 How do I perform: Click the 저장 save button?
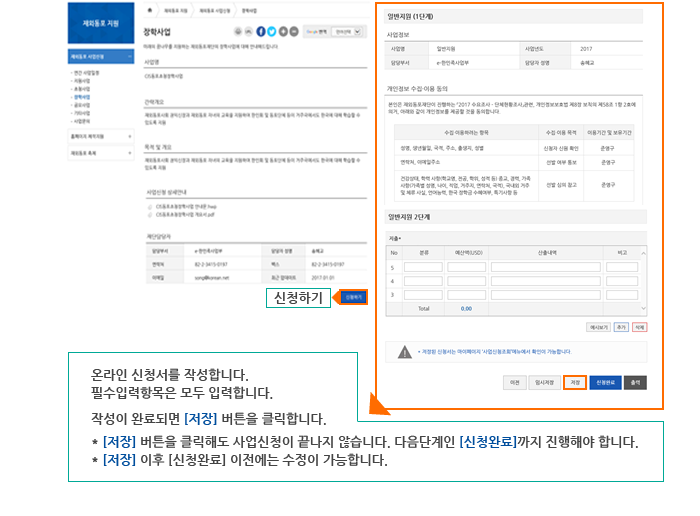coord(575,383)
